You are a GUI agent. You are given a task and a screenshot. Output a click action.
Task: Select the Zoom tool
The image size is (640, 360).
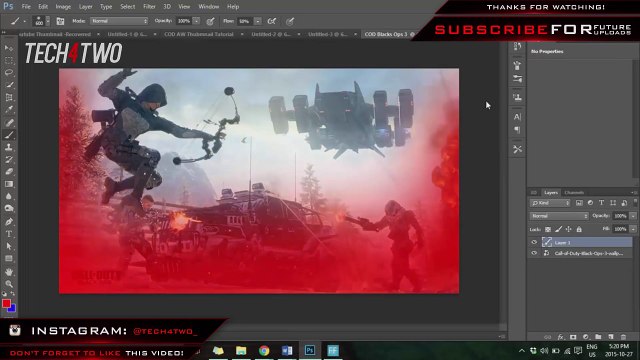[x=9, y=284]
